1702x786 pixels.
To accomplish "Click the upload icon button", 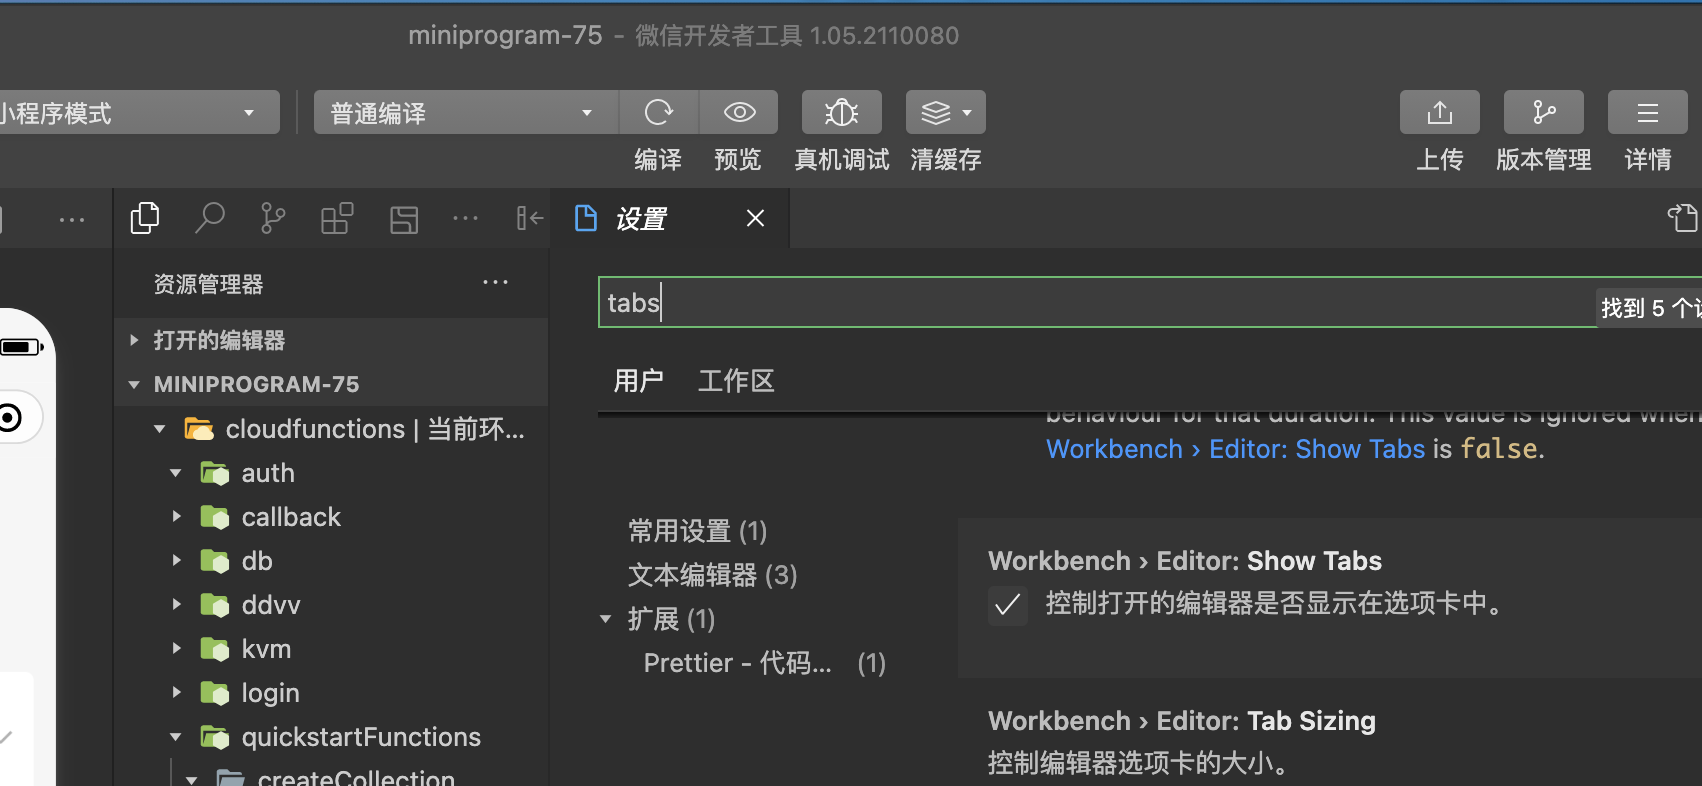I will point(1439,112).
